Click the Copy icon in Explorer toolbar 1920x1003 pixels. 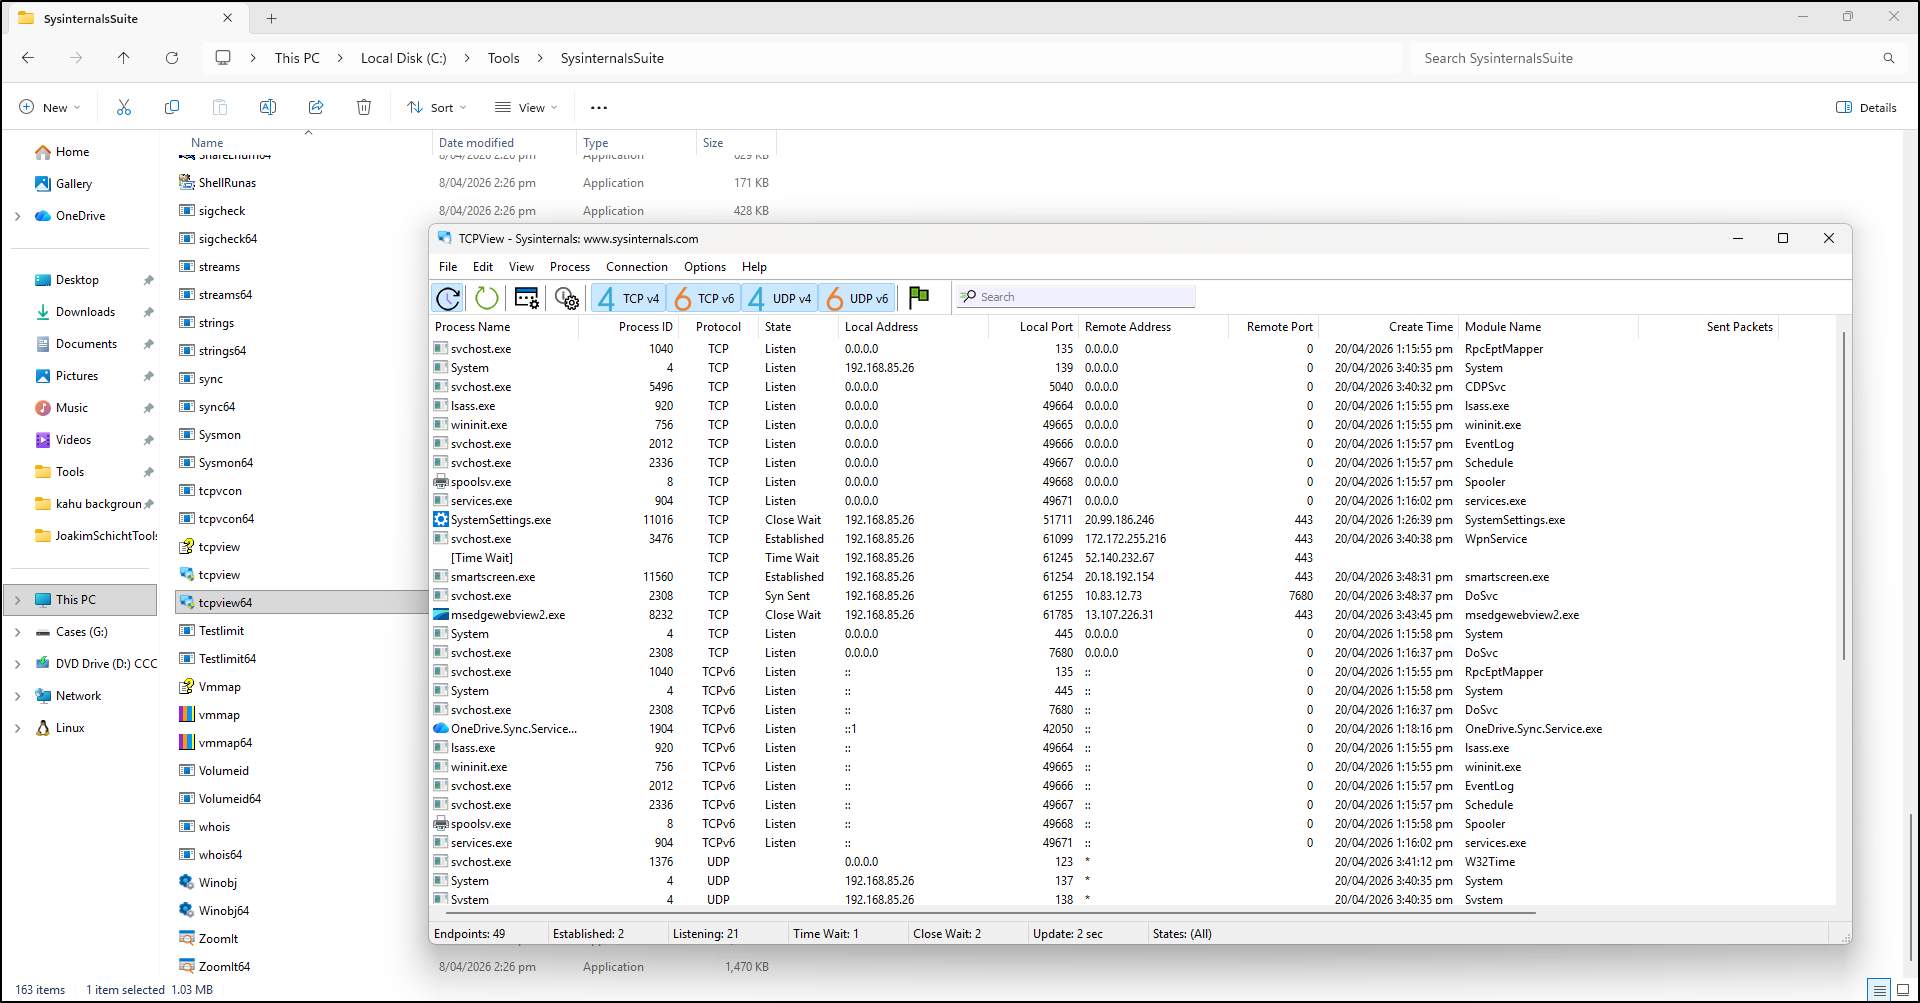coord(172,107)
